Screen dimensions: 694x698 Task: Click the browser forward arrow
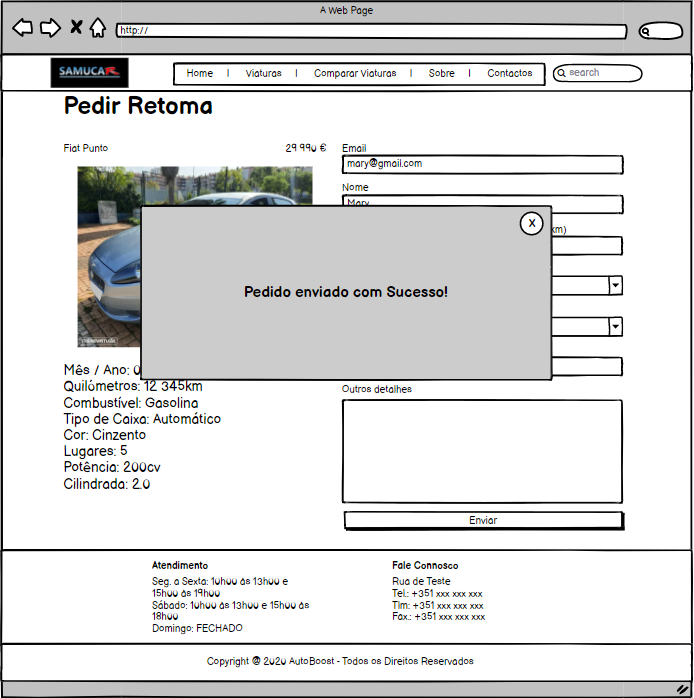click(x=50, y=28)
